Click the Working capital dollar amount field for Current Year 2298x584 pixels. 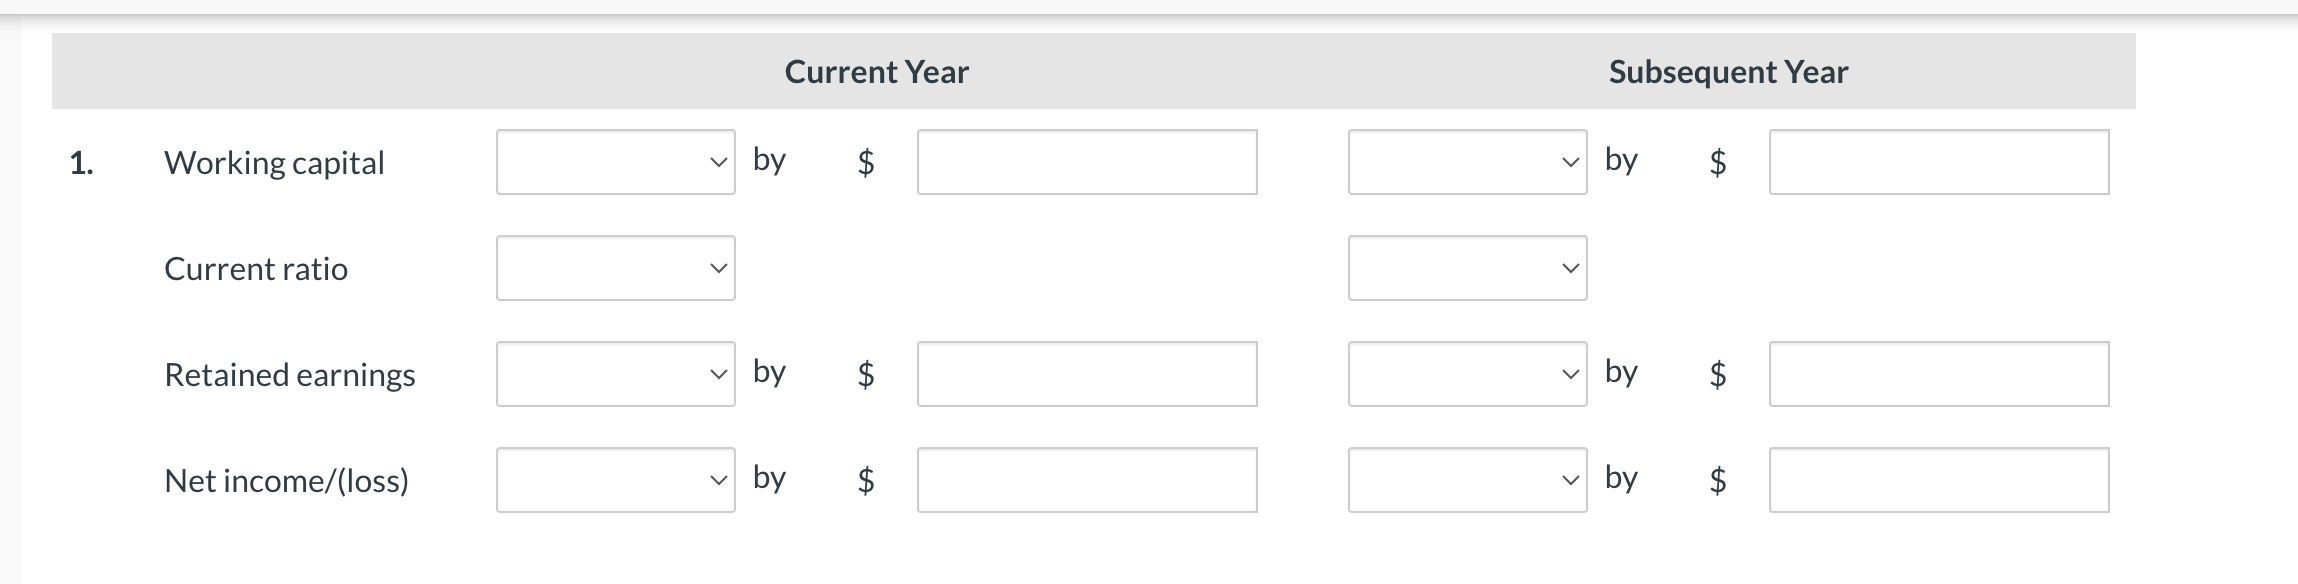[1086, 161]
